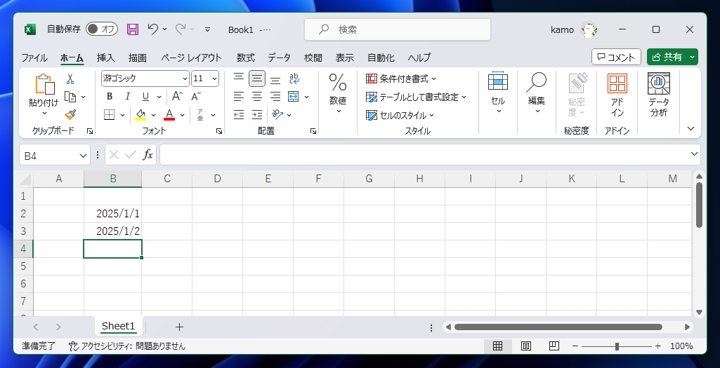Image resolution: width=720 pixels, height=368 pixels.
Task: Click the Insert Function fx icon
Action: pyautogui.click(x=147, y=155)
